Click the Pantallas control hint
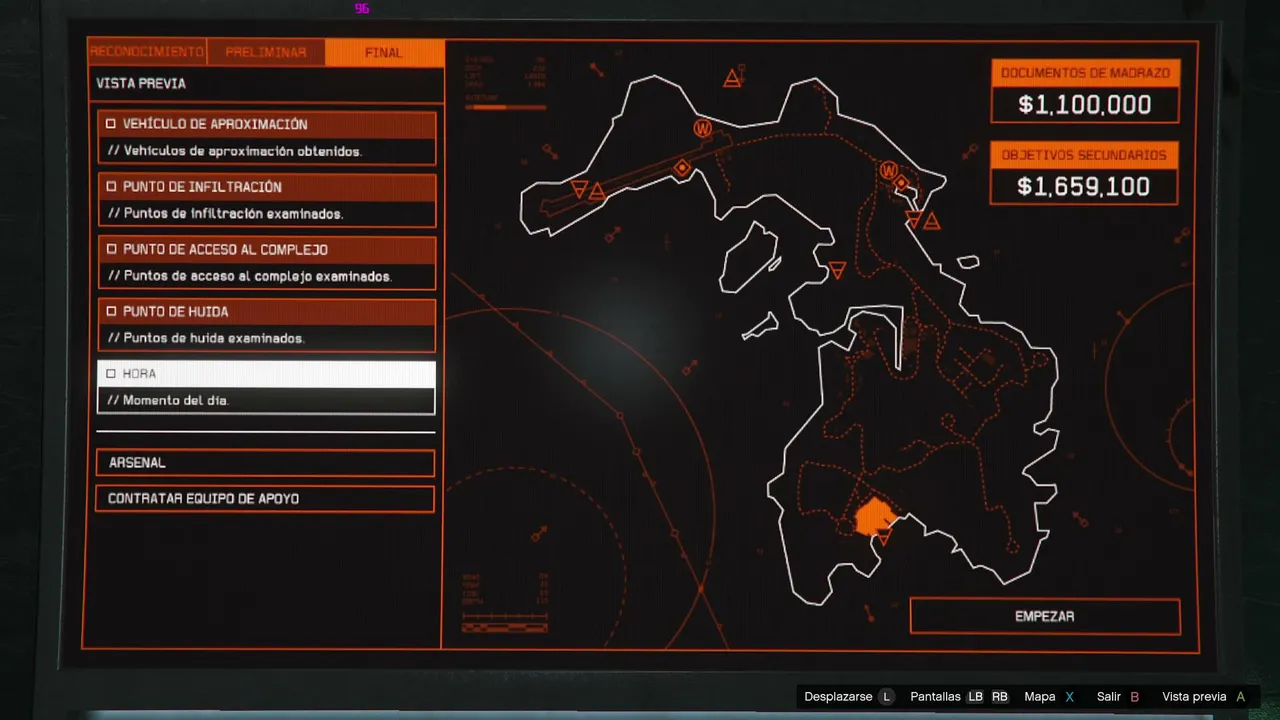This screenshot has height=720, width=1280. pyautogui.click(x=935, y=697)
